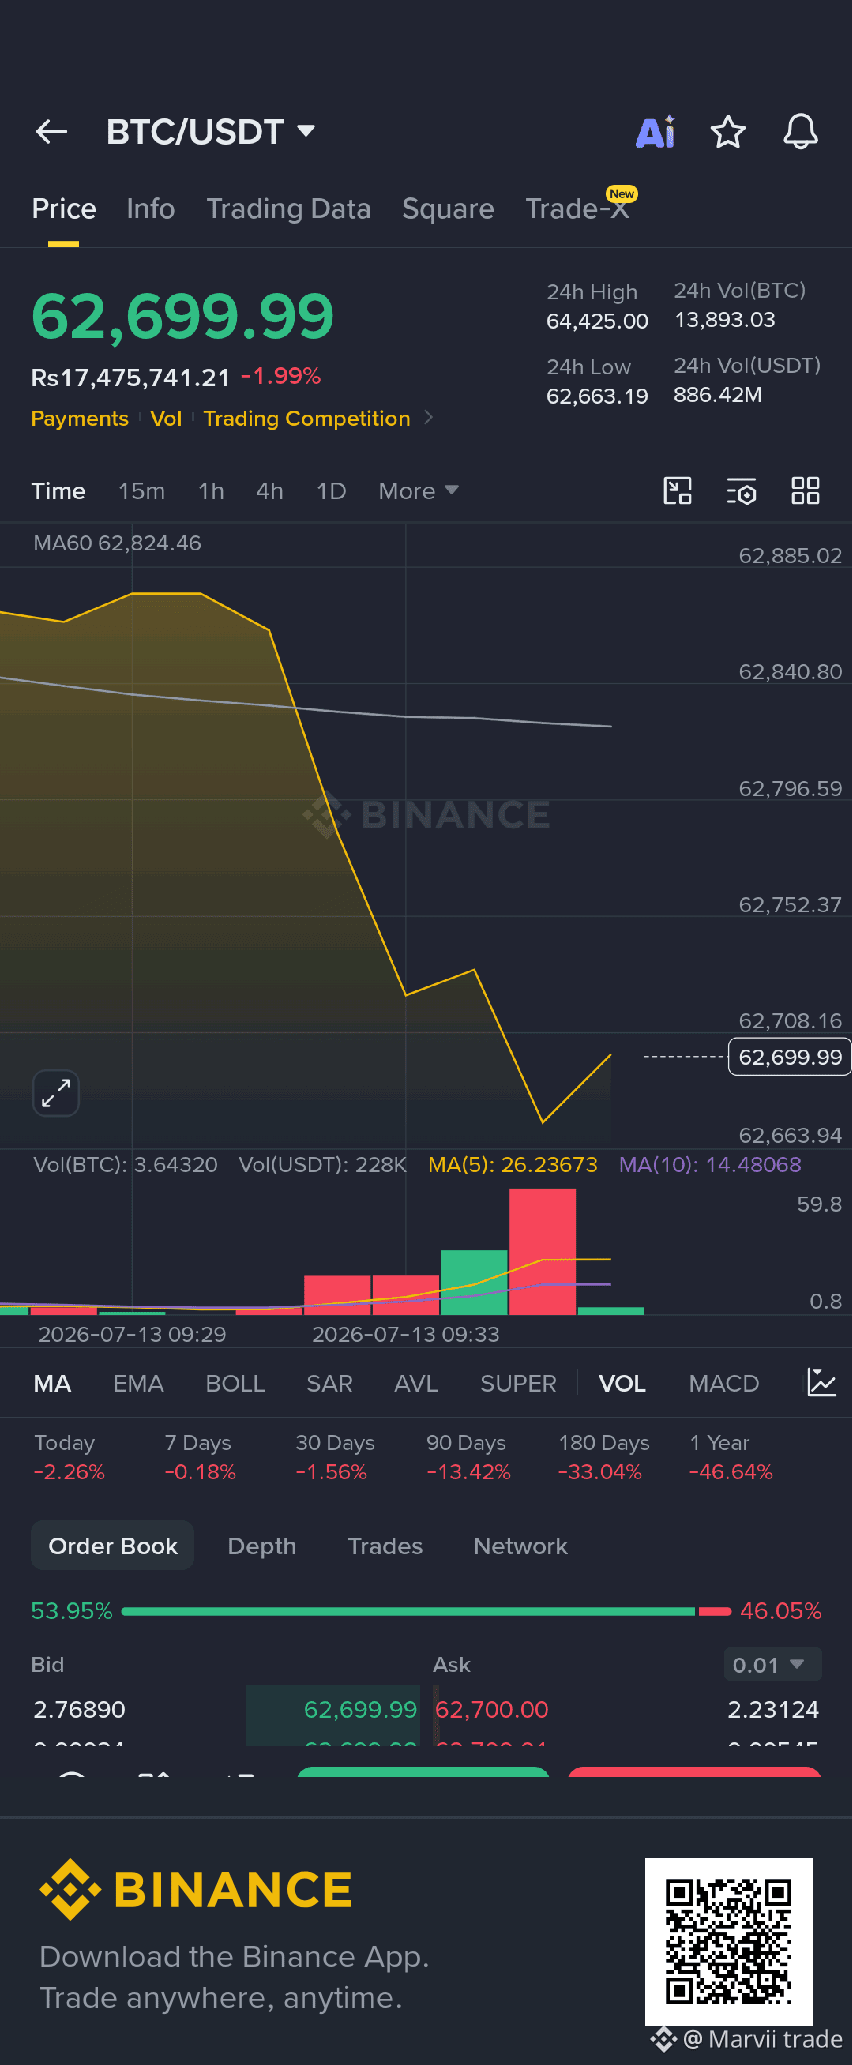Tap the ask amount 2.23124
This screenshot has height=2065, width=852.
(773, 1710)
